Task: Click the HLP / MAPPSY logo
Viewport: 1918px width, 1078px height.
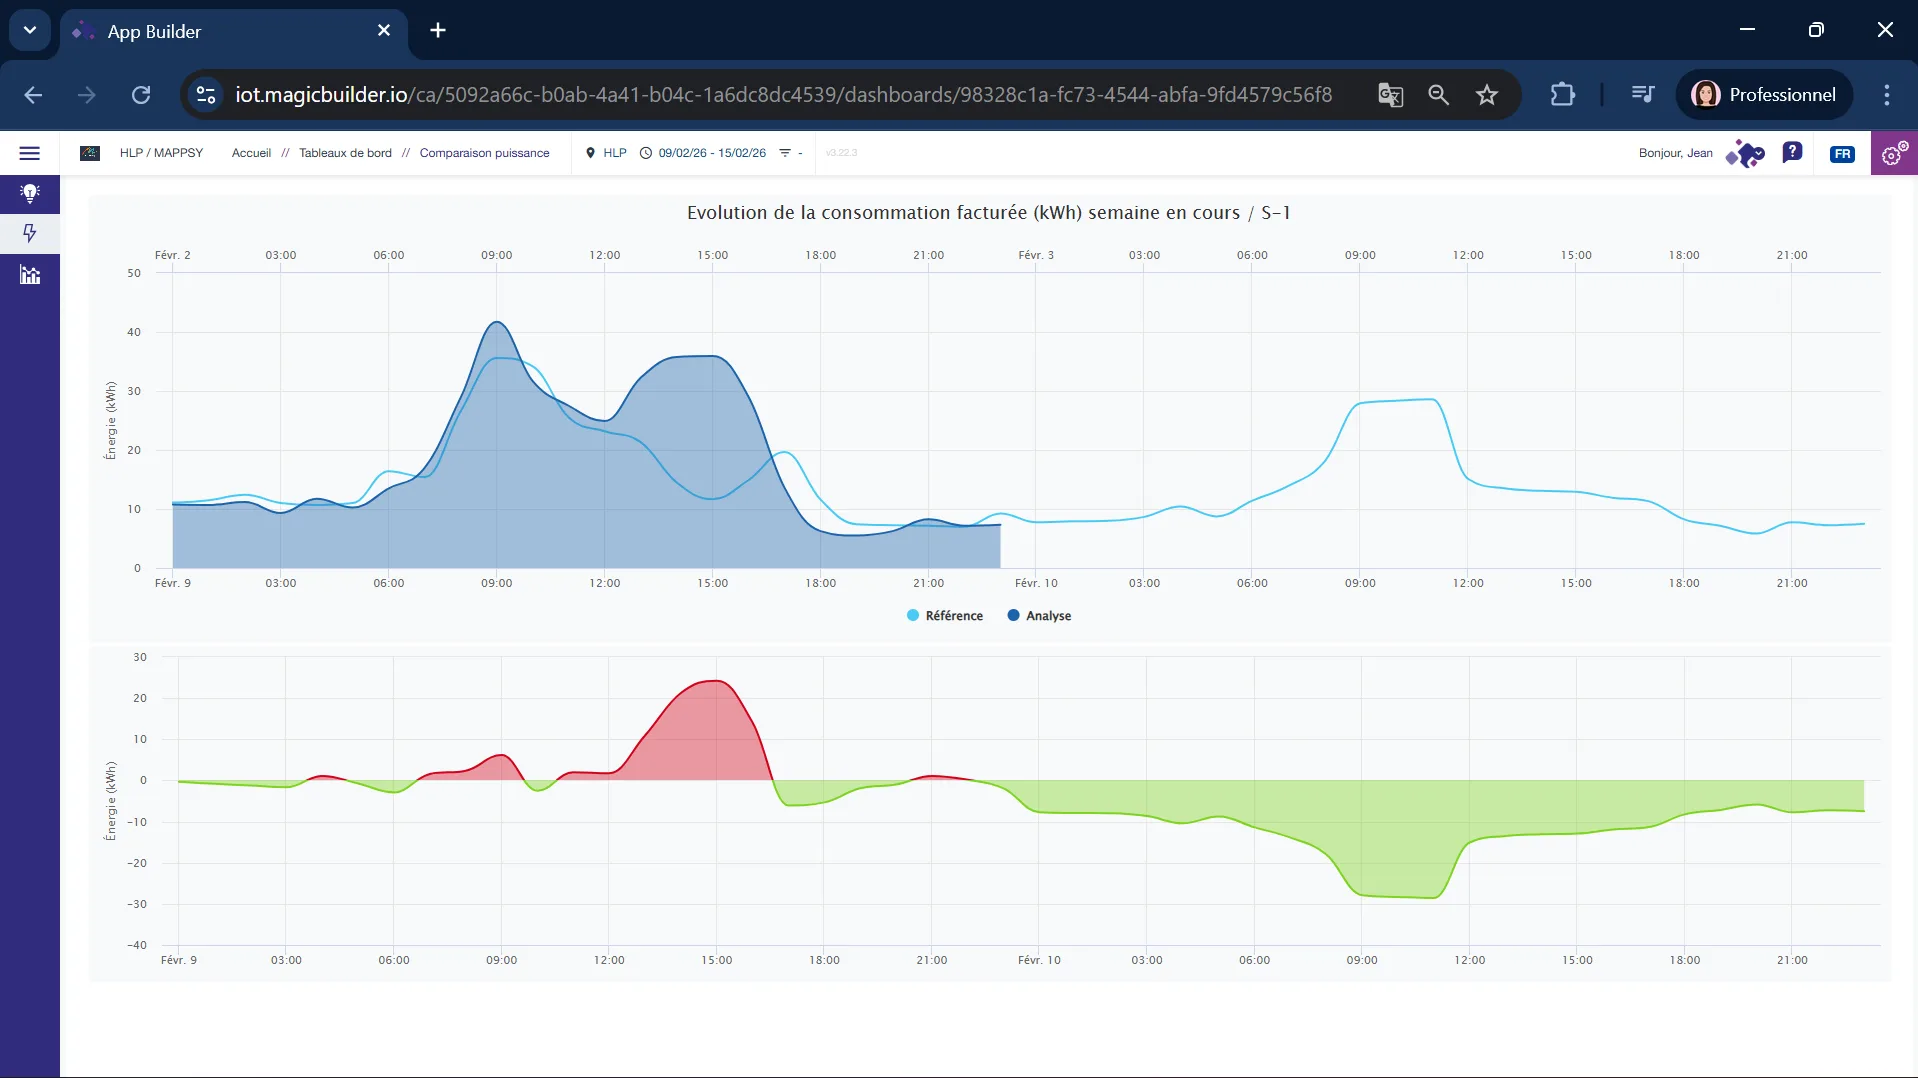Action: click(x=90, y=152)
